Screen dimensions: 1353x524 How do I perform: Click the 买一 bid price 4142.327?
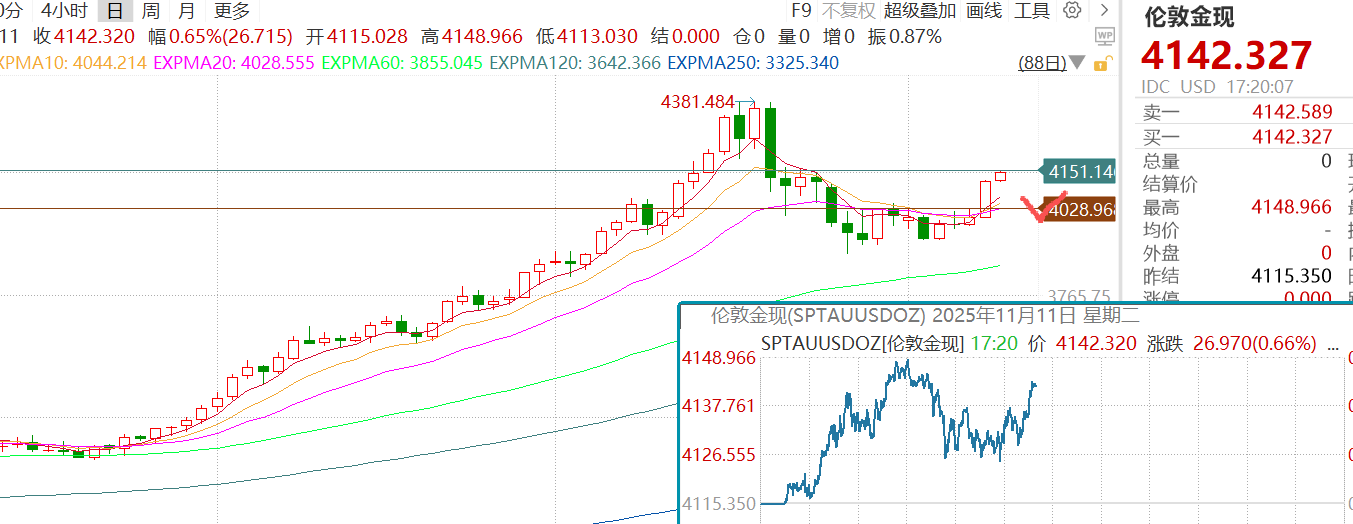pos(1292,137)
